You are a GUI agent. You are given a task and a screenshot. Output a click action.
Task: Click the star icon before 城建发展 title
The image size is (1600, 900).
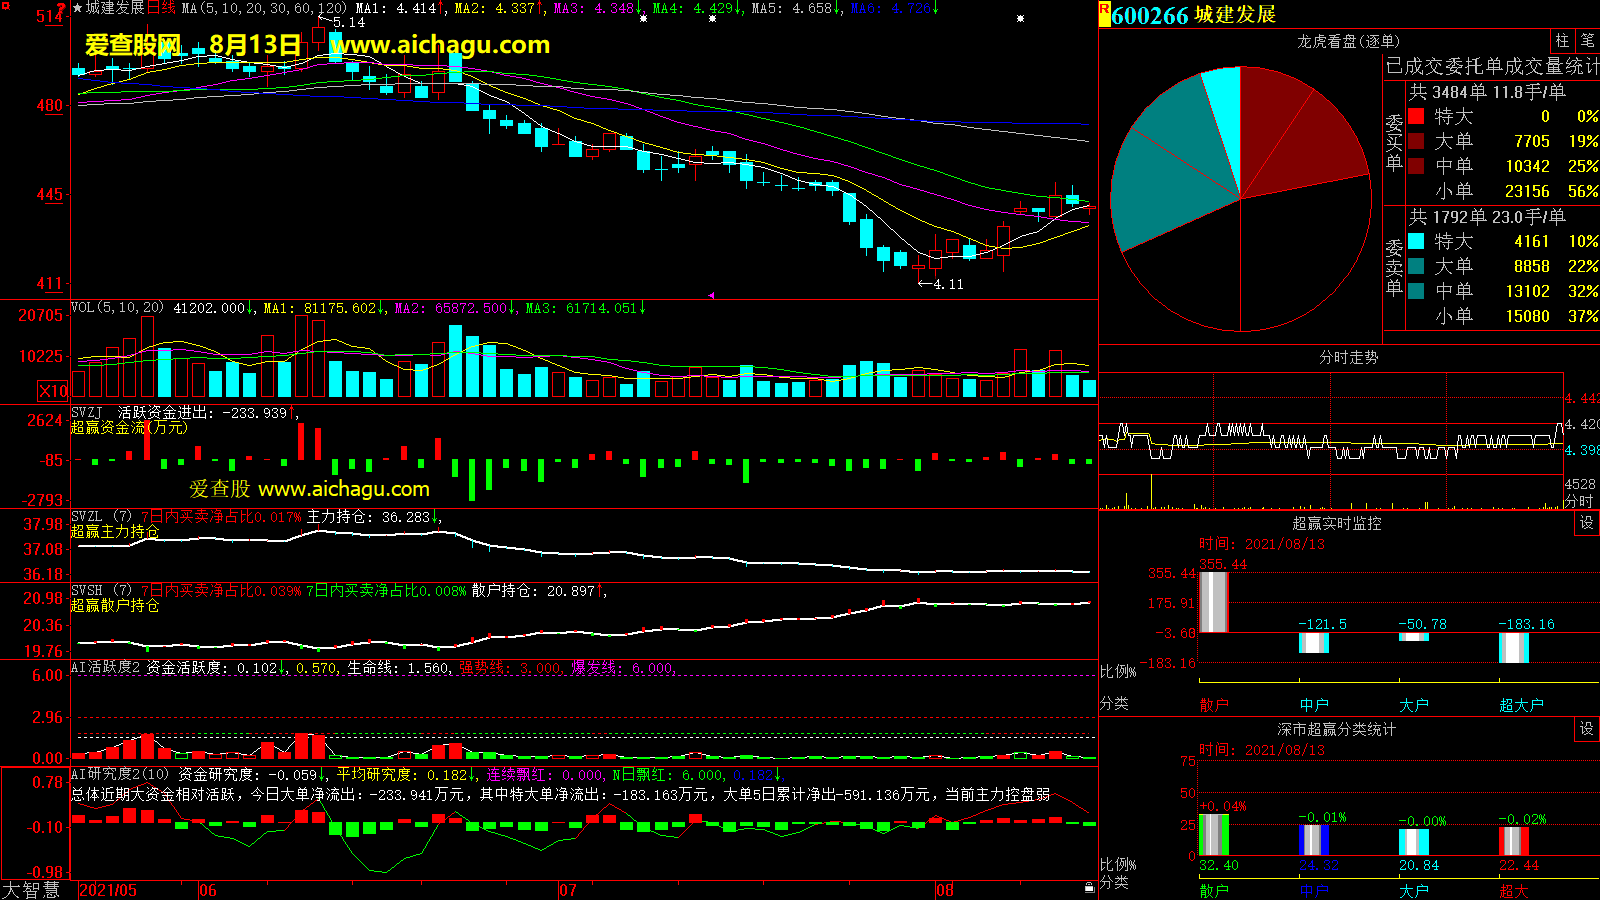(x=77, y=8)
